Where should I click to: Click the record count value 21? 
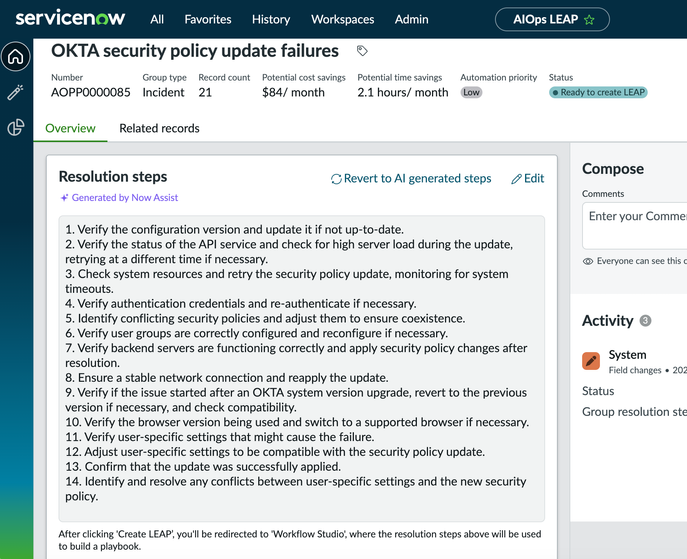(205, 92)
